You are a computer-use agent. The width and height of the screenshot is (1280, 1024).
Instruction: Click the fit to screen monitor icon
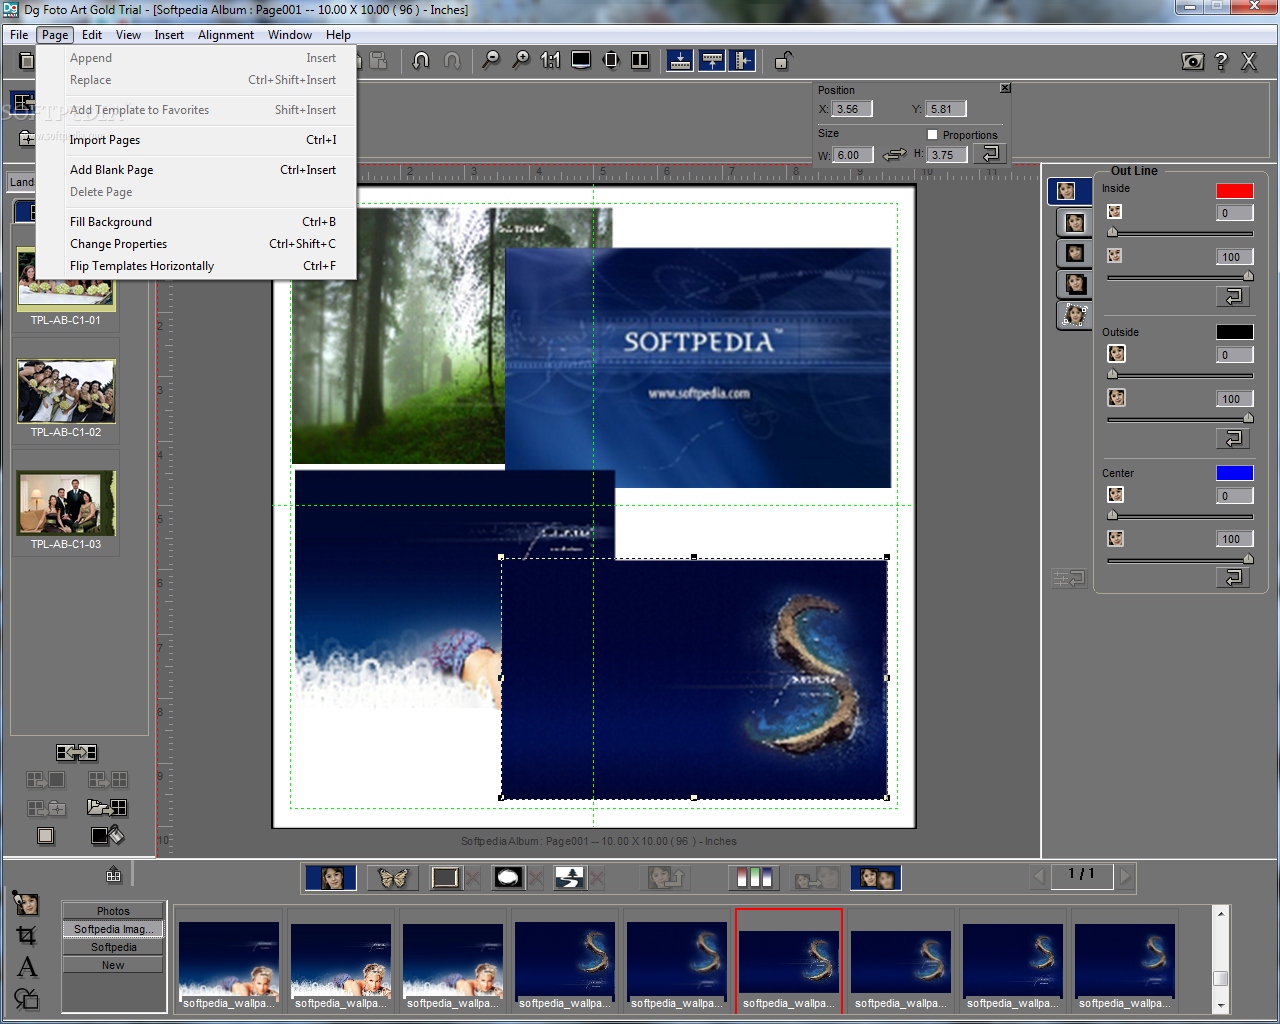[581, 61]
